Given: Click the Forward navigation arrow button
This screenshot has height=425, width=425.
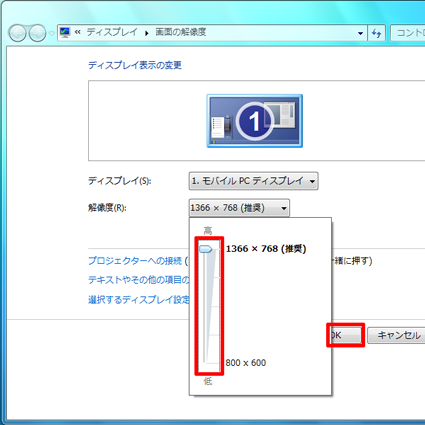Looking at the screenshot, I should [37, 33].
